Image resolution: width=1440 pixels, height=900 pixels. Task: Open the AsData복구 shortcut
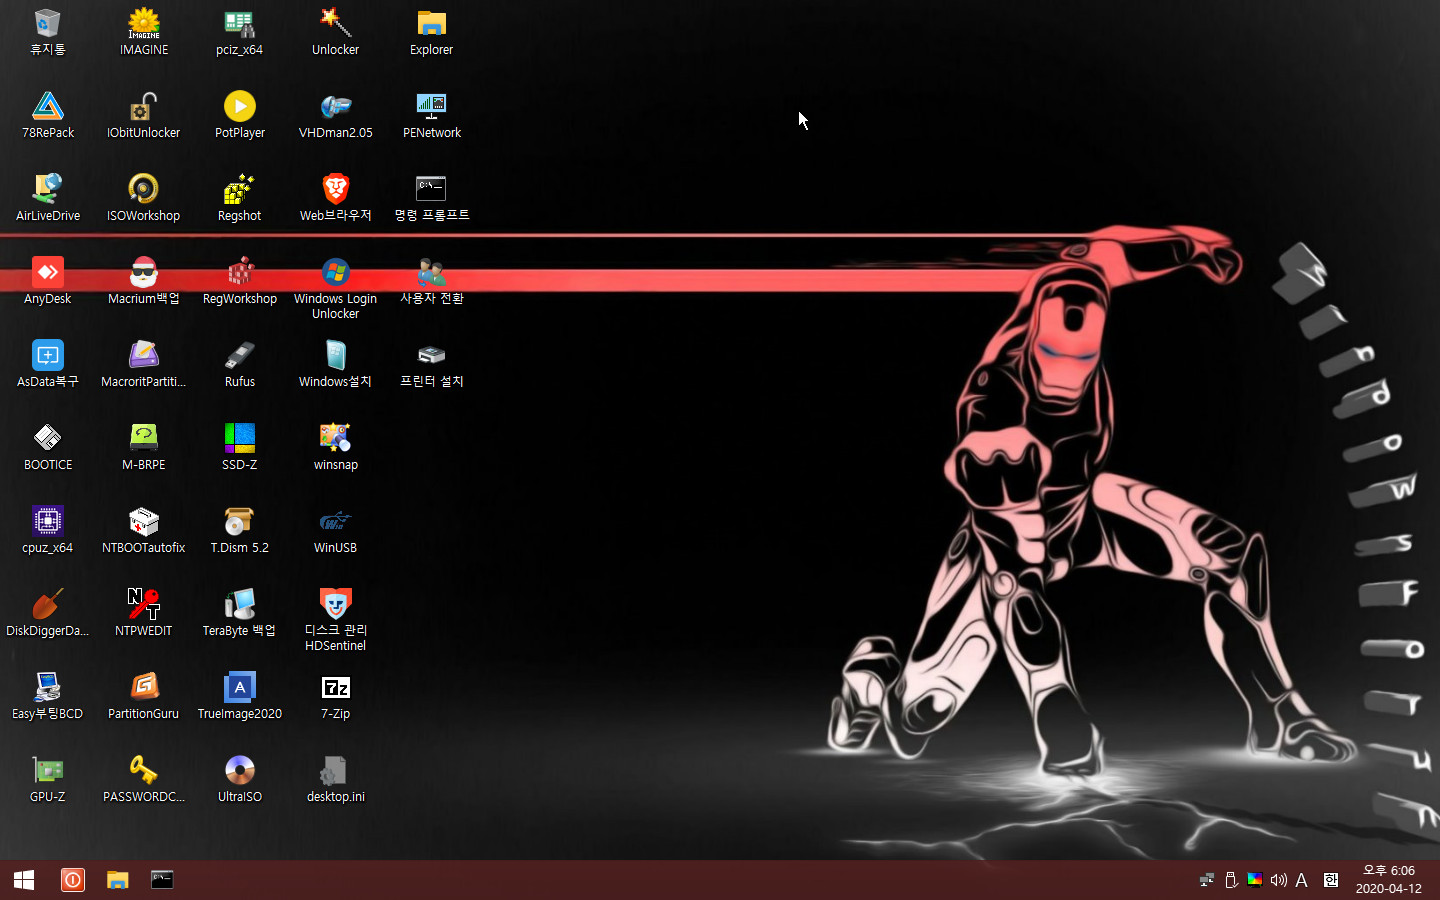coord(48,364)
